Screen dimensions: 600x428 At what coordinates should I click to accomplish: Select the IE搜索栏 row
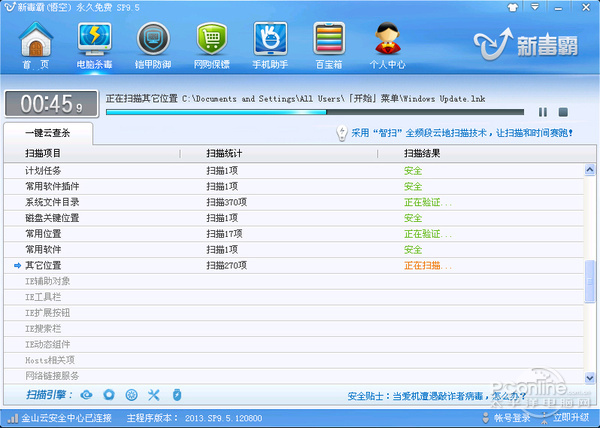[293, 329]
